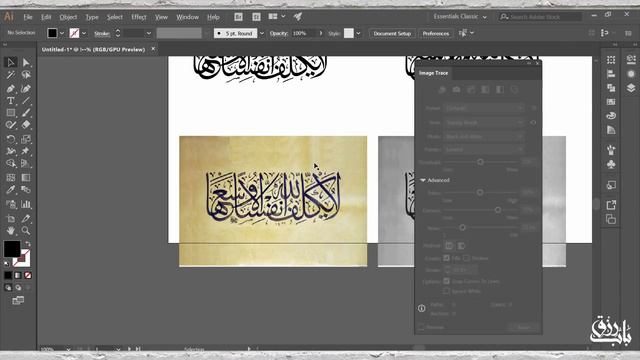The image size is (640, 360).
Task: Set color mode to None swatch
Action: [28, 276]
